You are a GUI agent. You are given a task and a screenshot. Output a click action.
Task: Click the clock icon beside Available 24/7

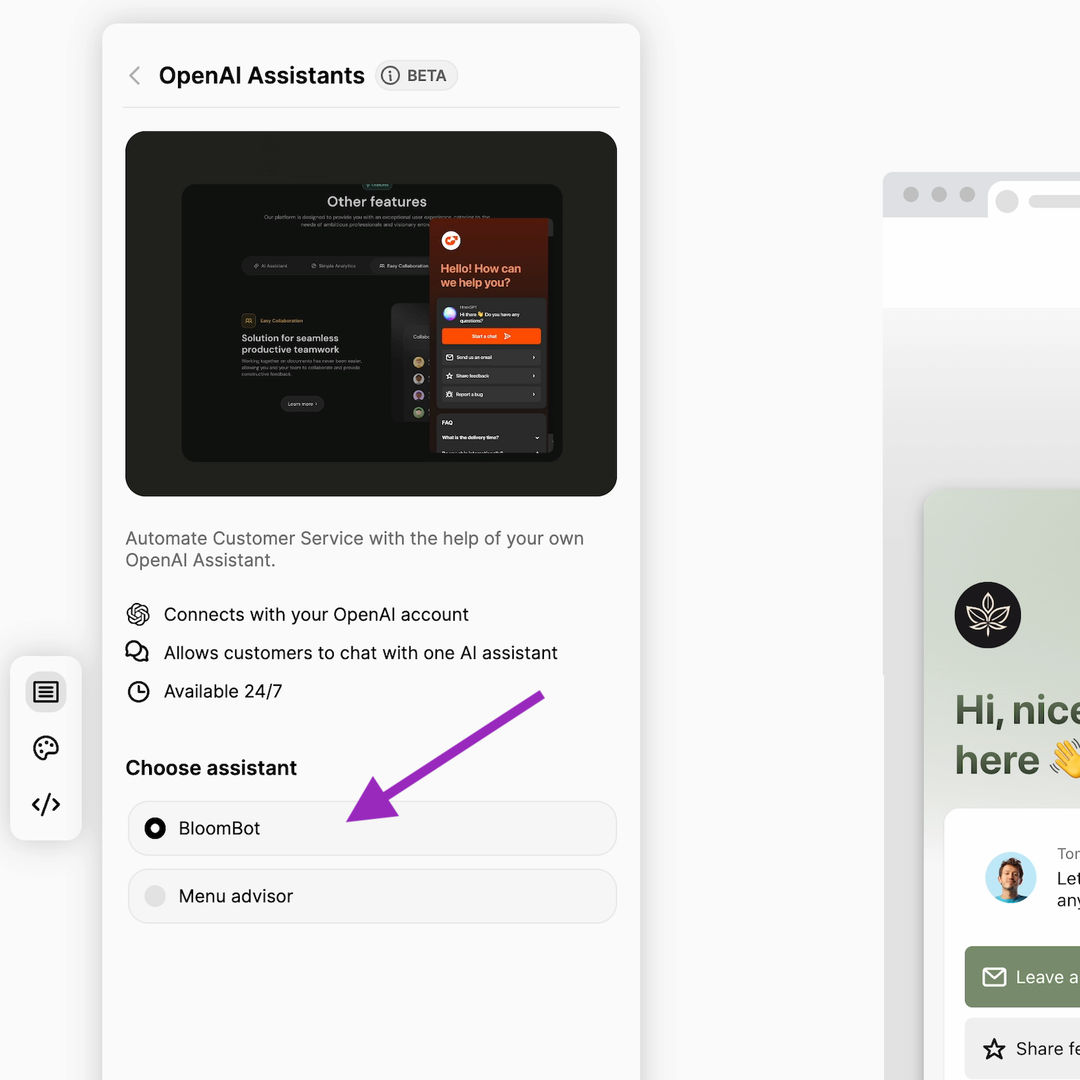138,691
